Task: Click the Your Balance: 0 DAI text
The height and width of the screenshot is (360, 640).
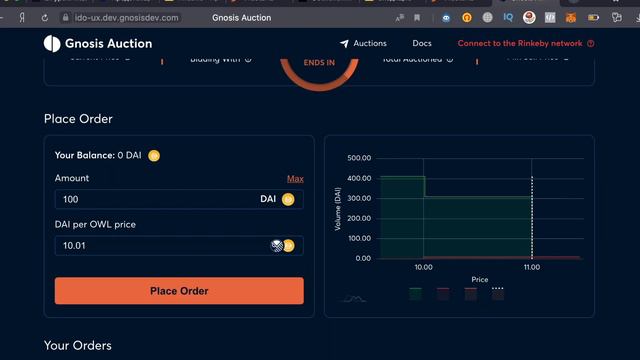Action: click(x=98, y=155)
